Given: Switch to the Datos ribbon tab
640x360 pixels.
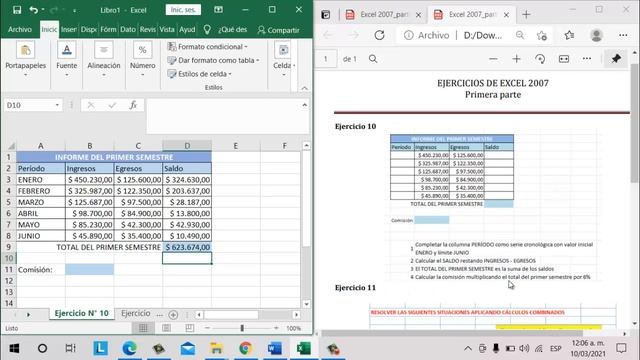Looking at the screenshot, I should point(128,30).
